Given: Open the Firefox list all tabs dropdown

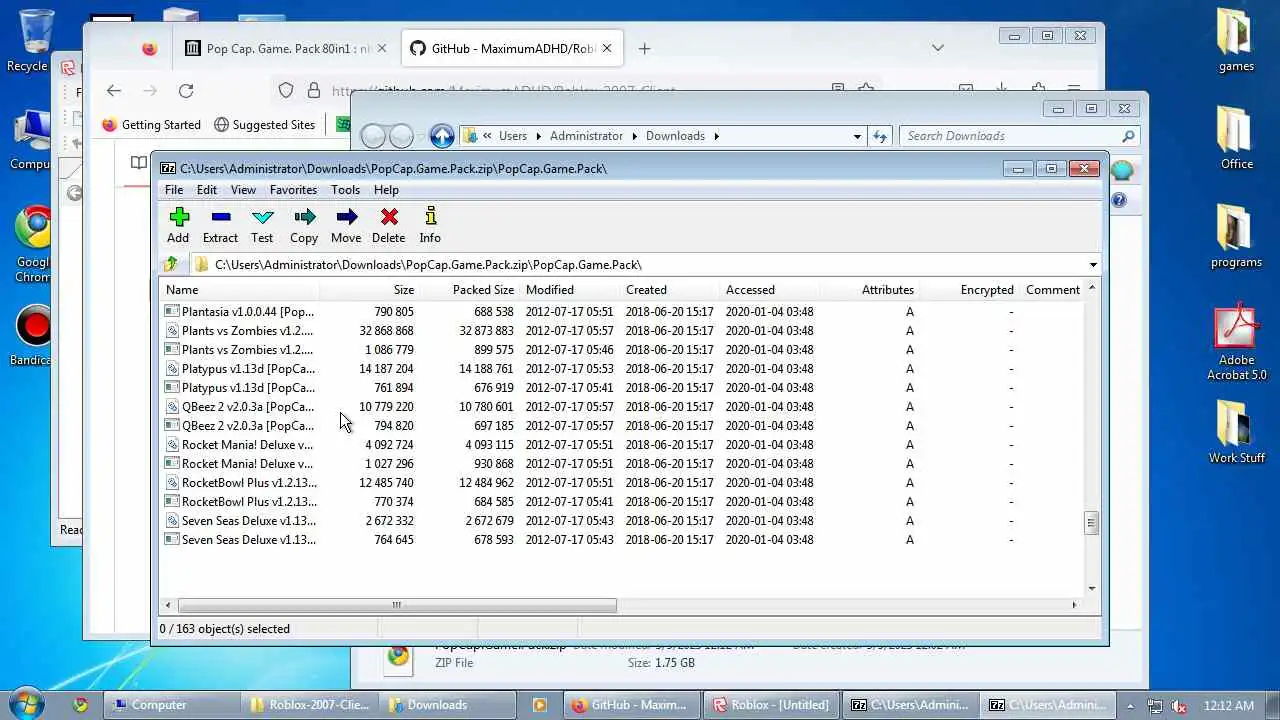Looking at the screenshot, I should pos(937,48).
